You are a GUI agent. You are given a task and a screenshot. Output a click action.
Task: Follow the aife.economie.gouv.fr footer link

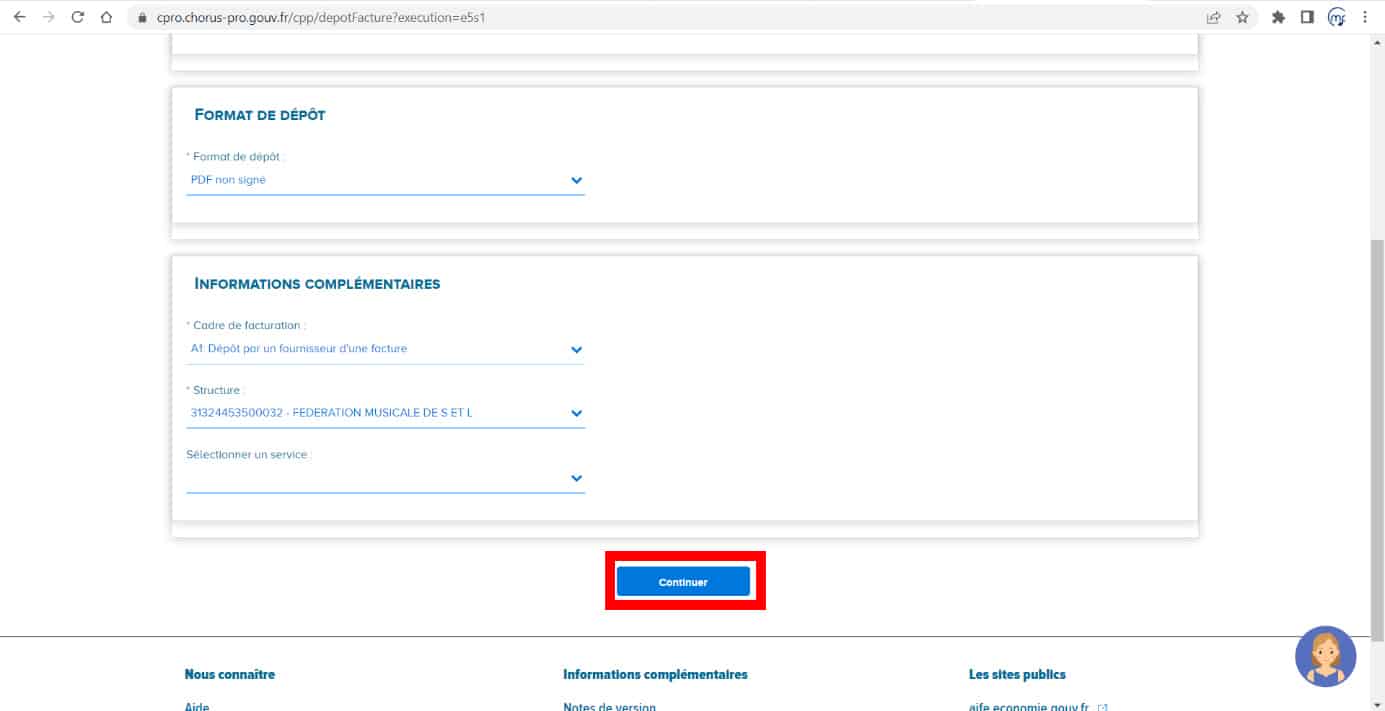tap(1028, 706)
